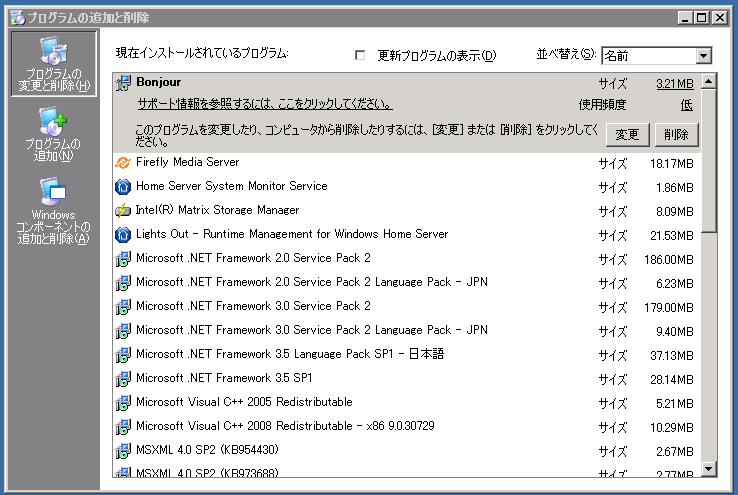Click the Firefly Media Server icon

123,163
